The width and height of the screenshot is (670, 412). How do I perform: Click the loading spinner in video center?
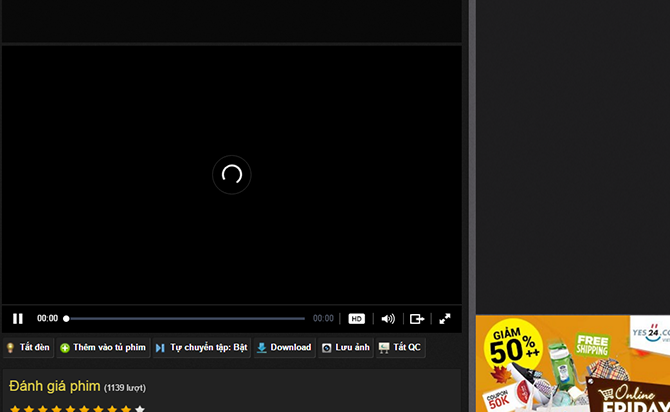click(x=232, y=175)
